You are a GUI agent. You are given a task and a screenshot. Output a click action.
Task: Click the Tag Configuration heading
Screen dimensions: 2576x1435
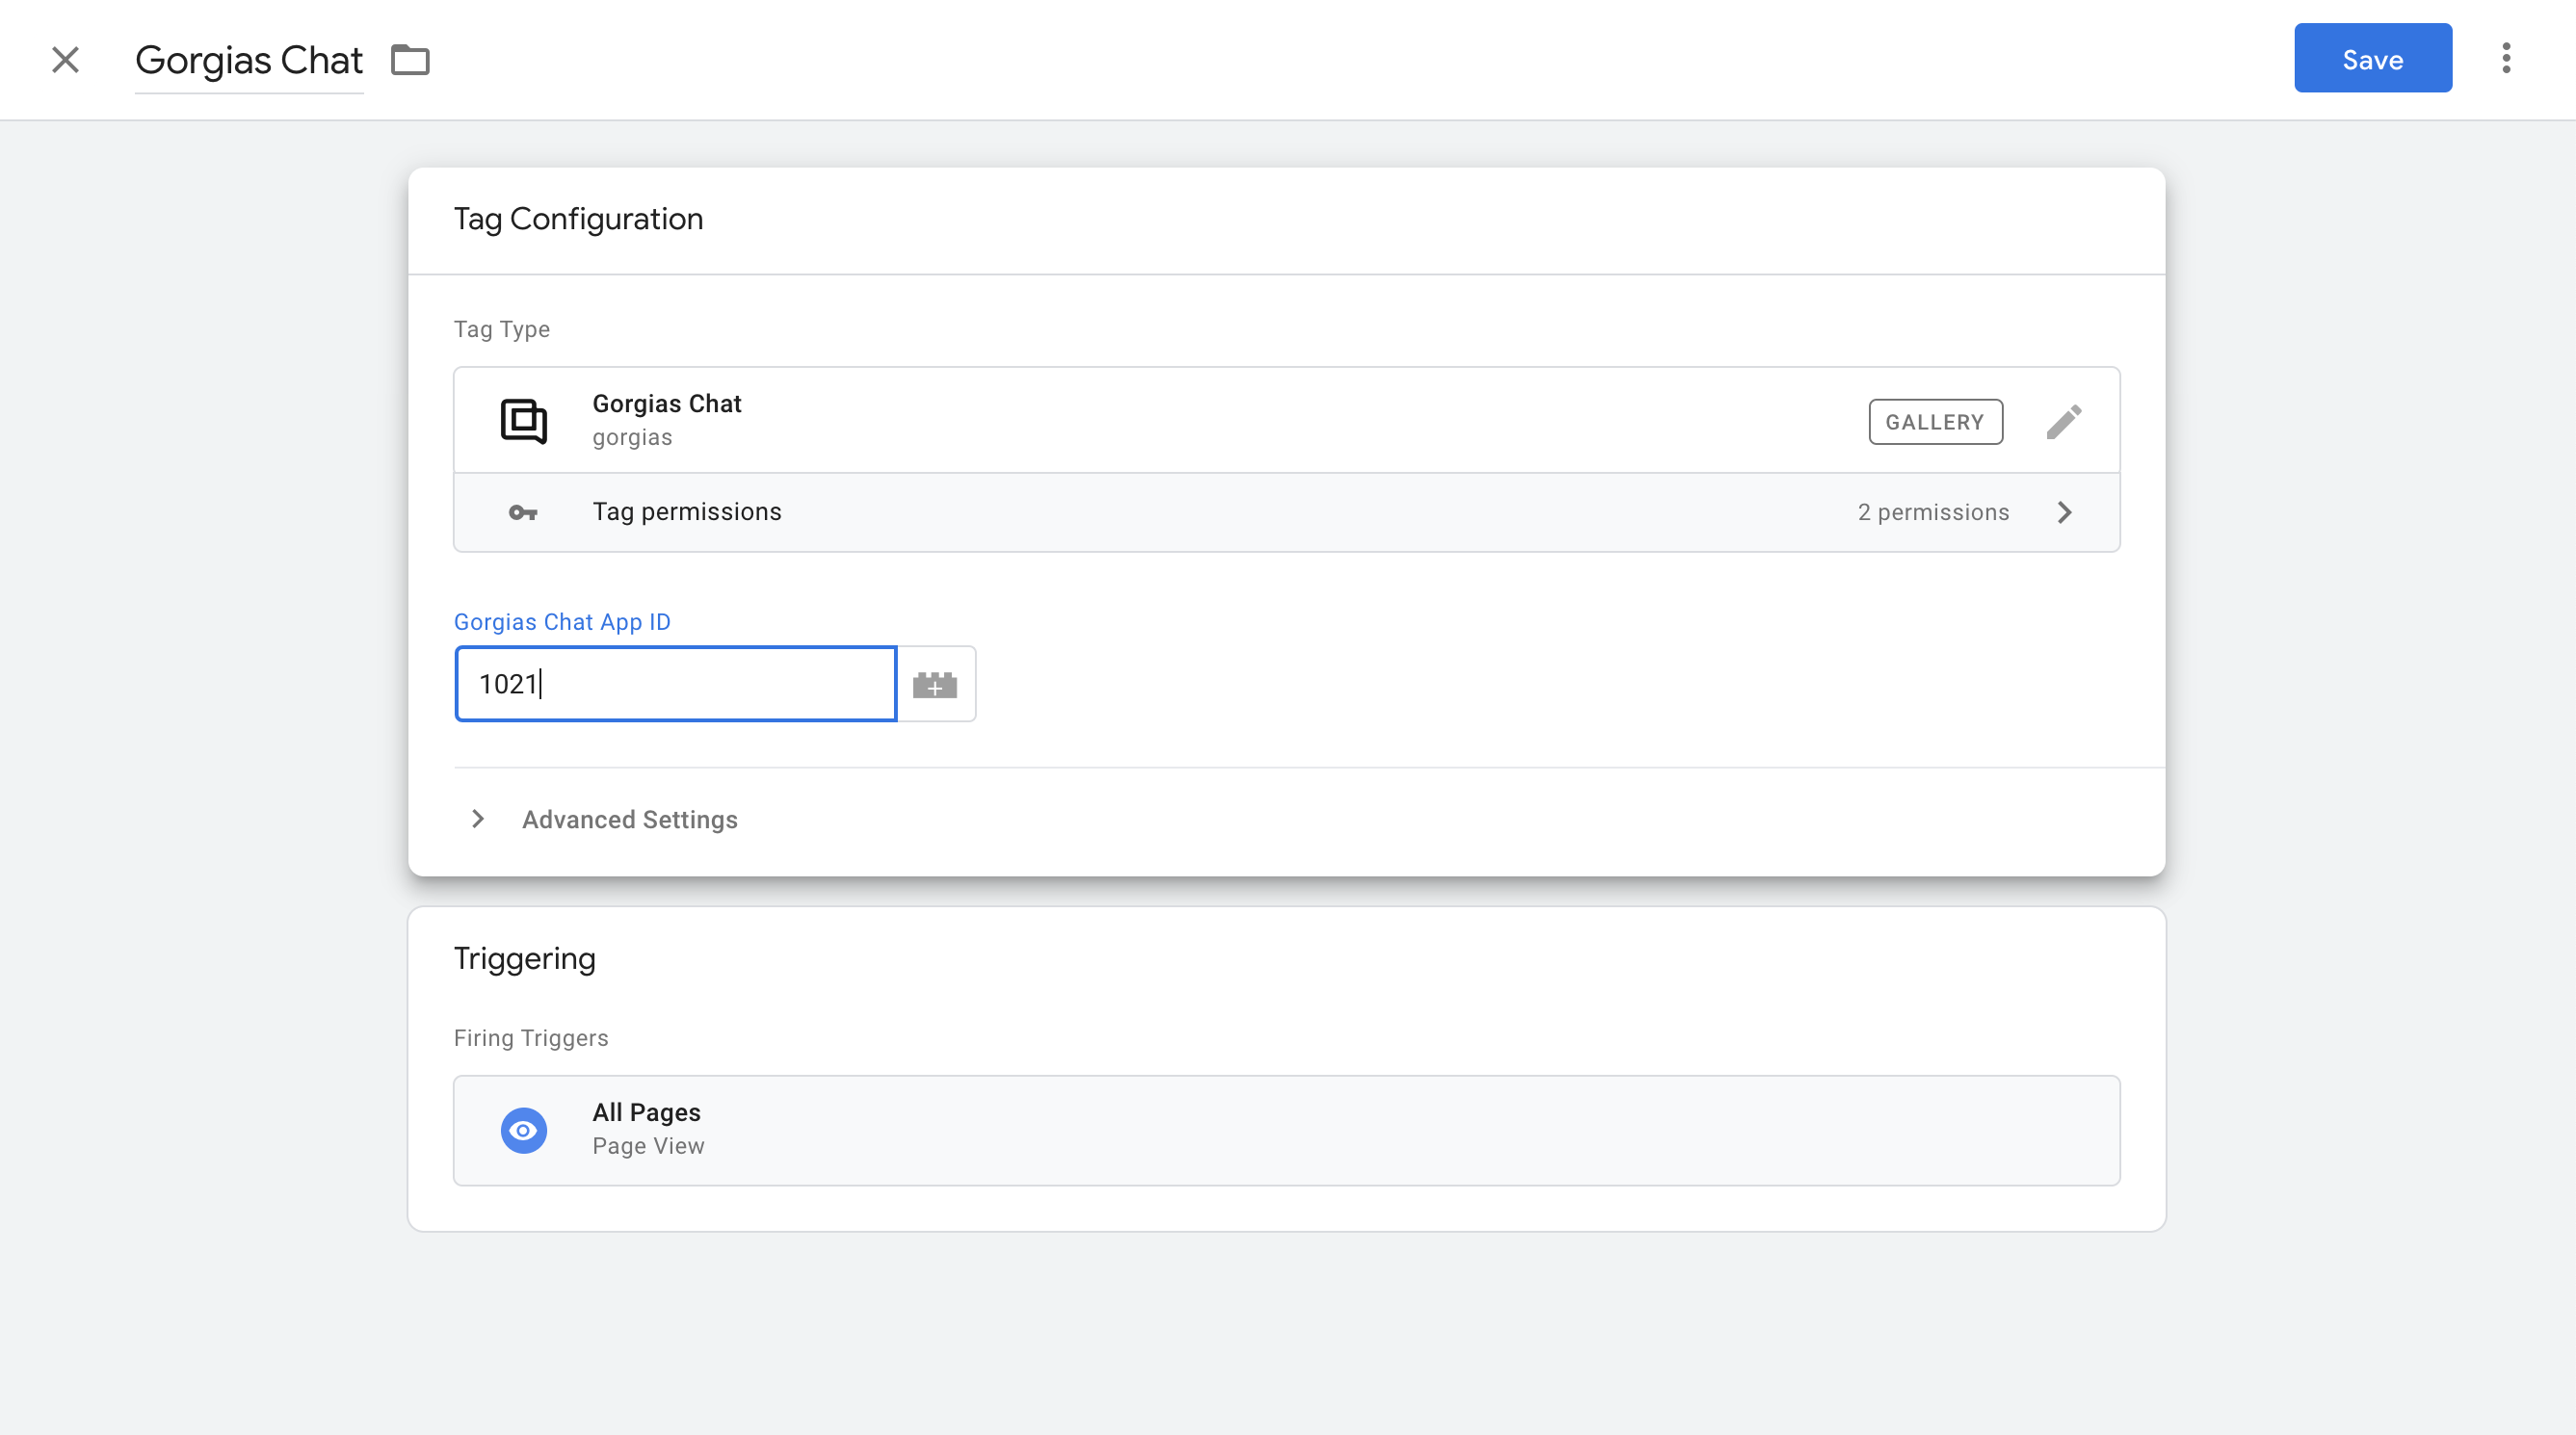pyautogui.click(x=578, y=219)
